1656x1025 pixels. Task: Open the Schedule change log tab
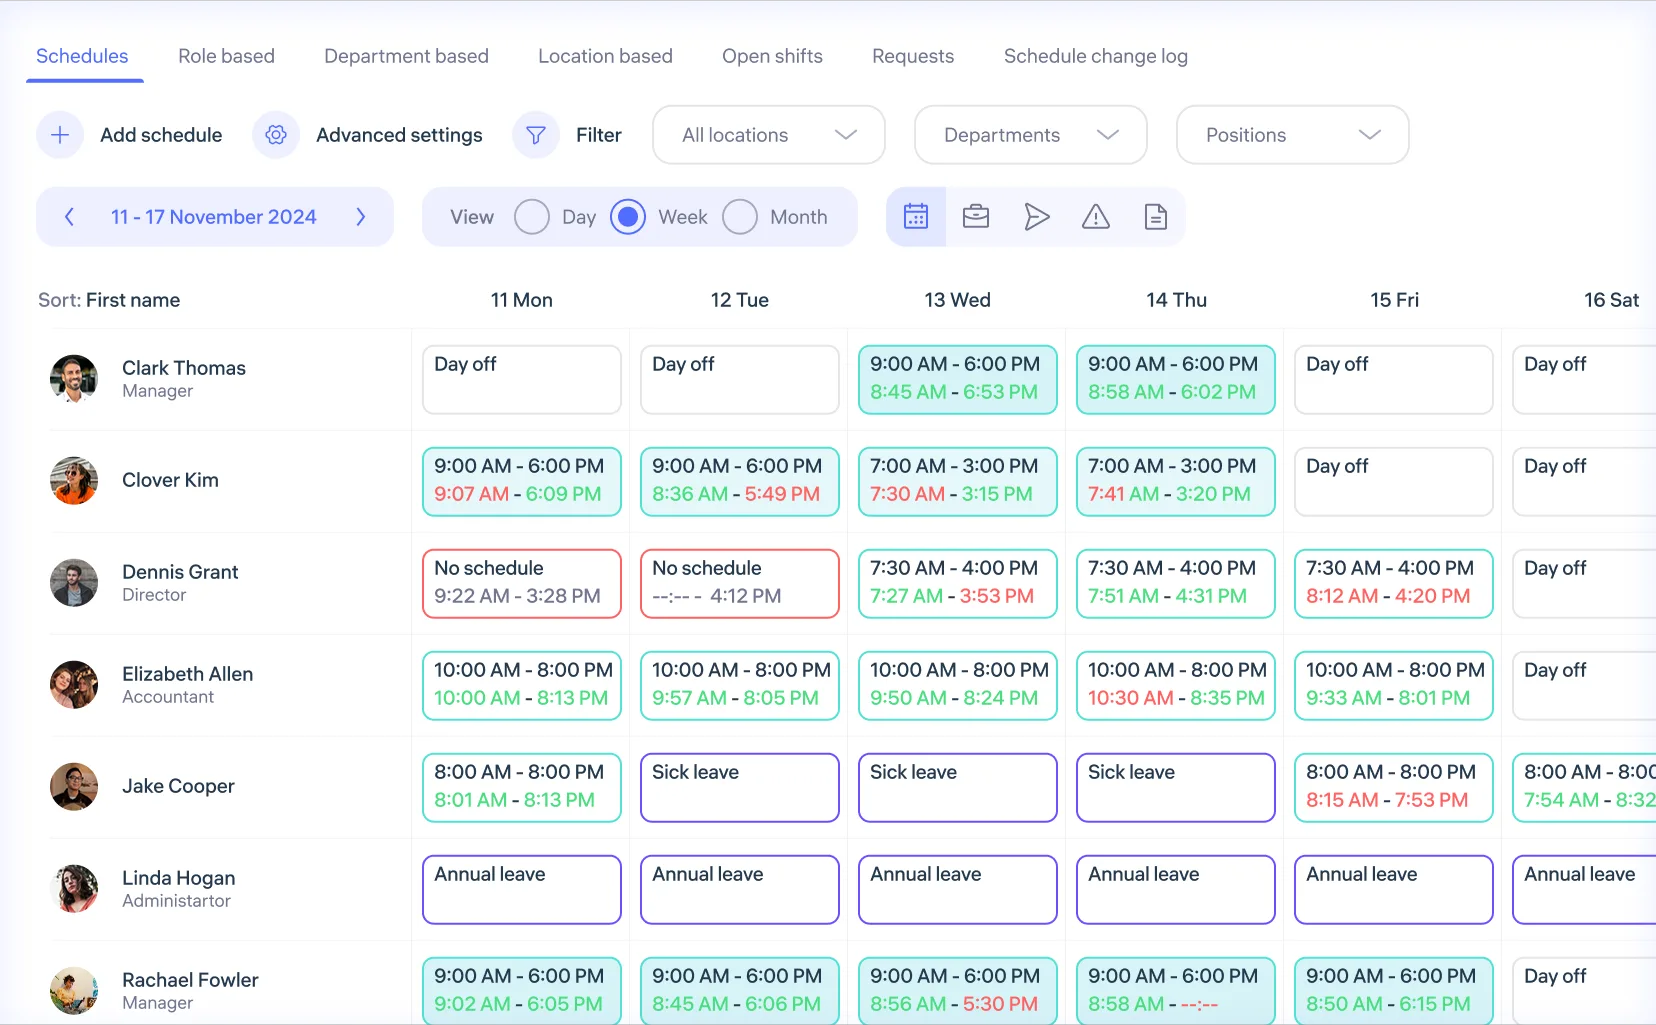coord(1096,56)
